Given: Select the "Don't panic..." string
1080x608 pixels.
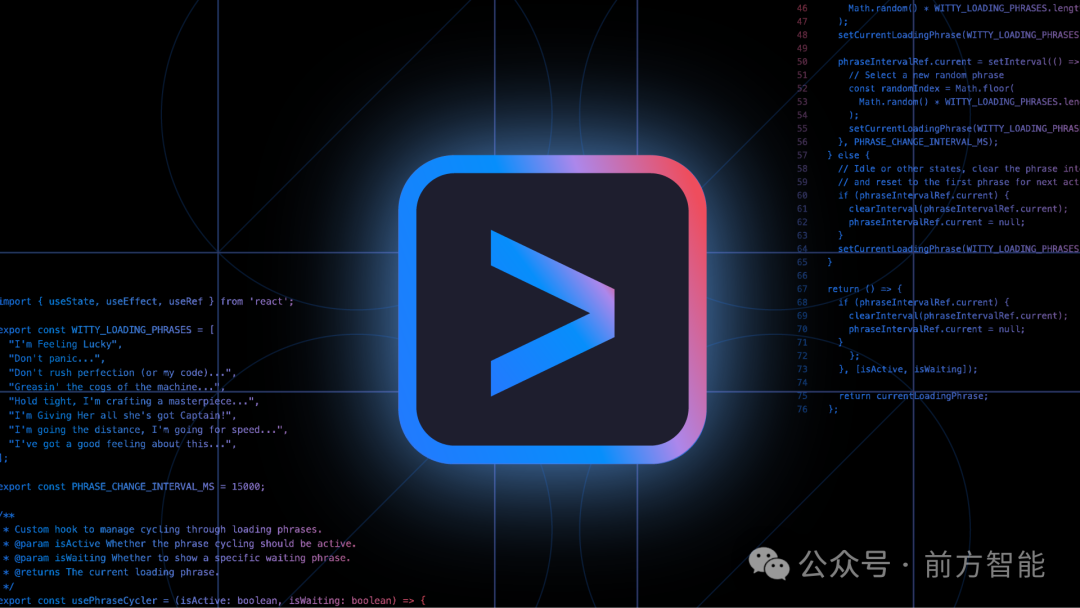Looking at the screenshot, I should point(56,359).
